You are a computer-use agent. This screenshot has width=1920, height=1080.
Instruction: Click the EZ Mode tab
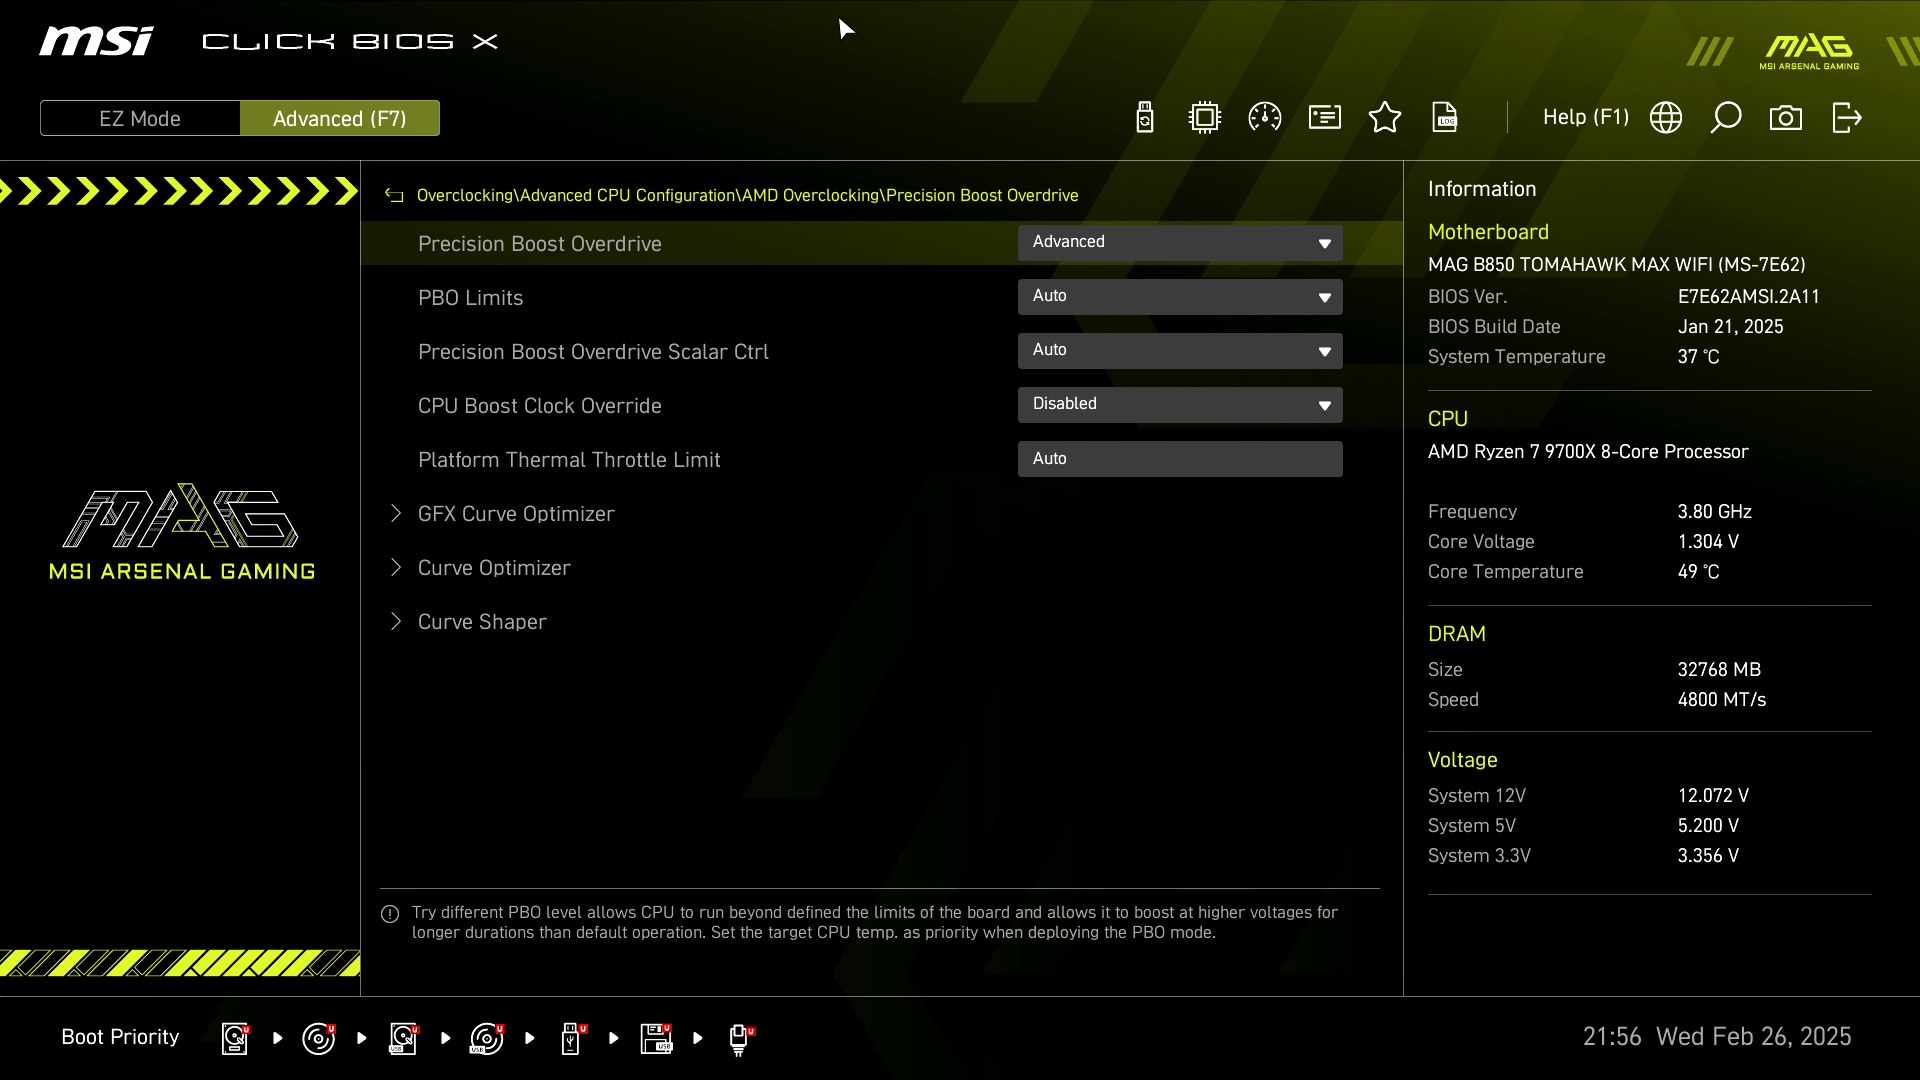point(140,119)
